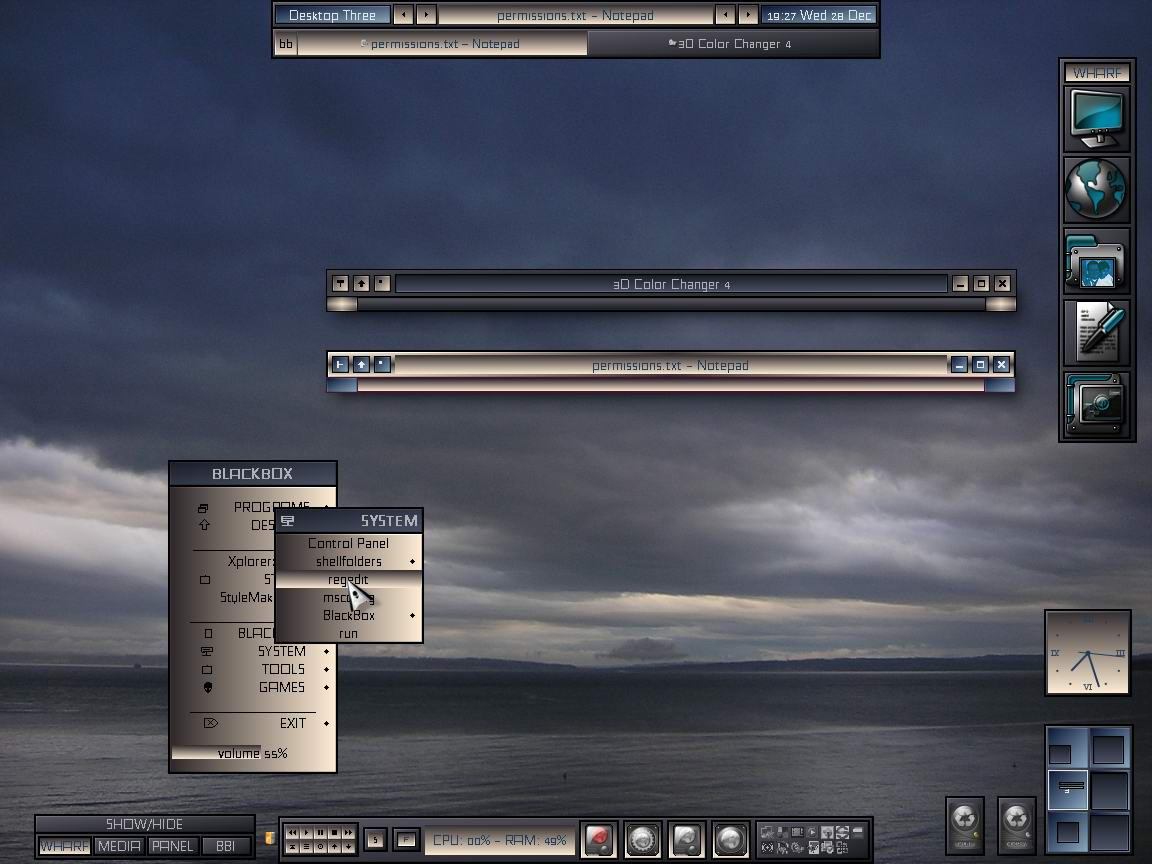Click the F button in bottom panel
Viewport: 1152px width, 864px height.
tap(406, 840)
